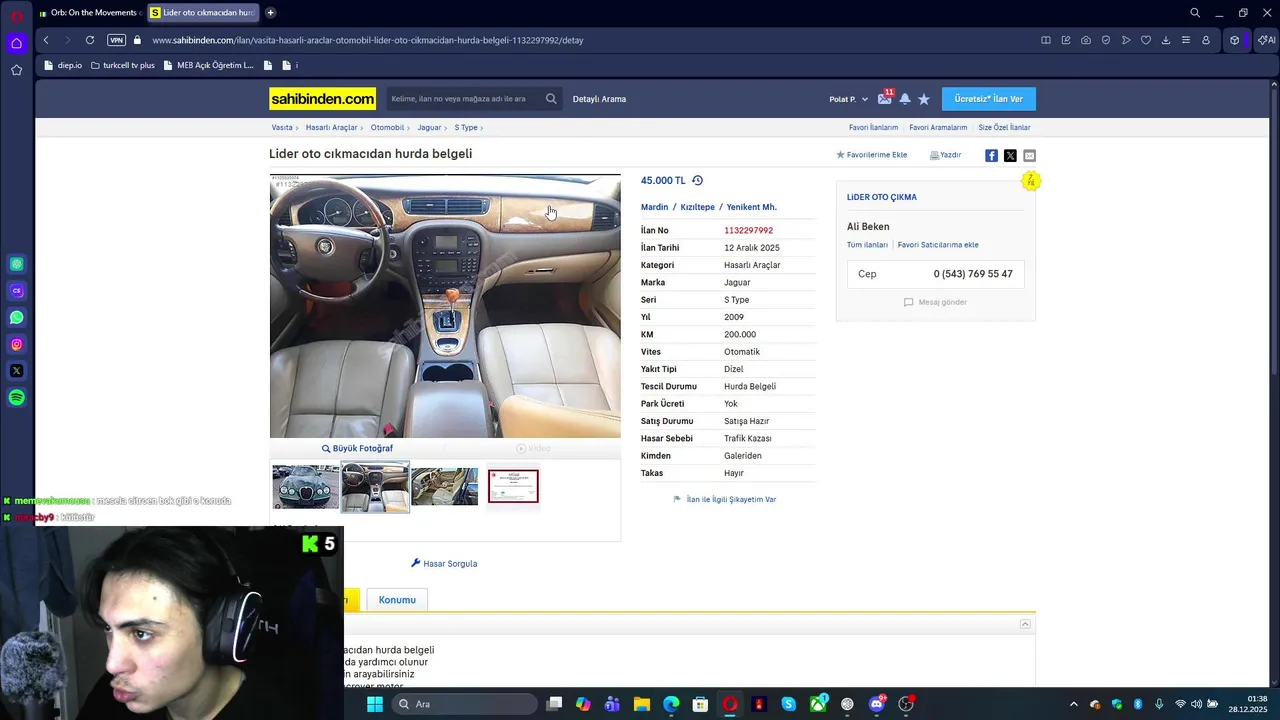Viewport: 1280px width, 720px height.
Task: Open the notifications bell icon
Action: (x=905, y=99)
